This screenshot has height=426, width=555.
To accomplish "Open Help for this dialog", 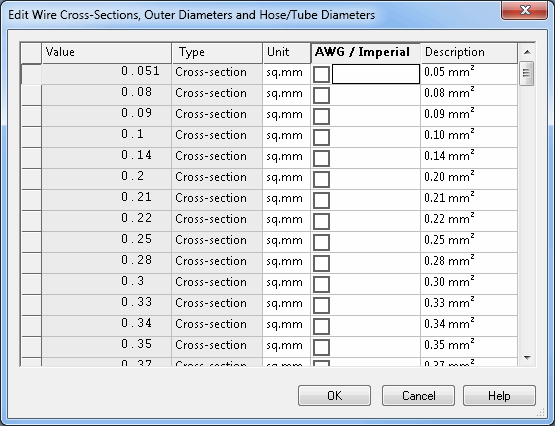I will pos(499,396).
